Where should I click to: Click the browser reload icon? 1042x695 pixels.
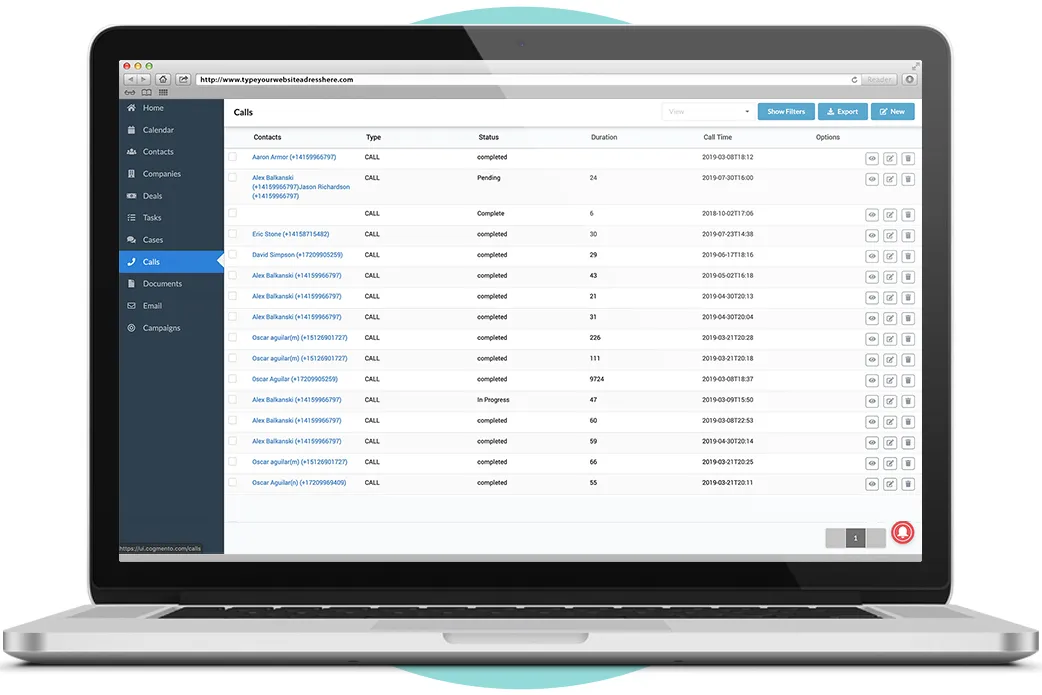854,79
